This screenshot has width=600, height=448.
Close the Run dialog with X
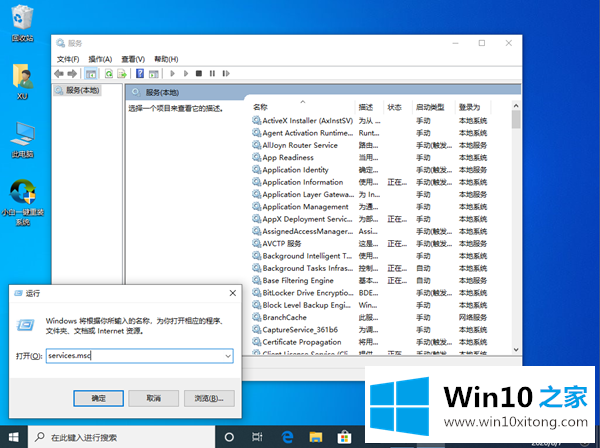click(x=233, y=293)
